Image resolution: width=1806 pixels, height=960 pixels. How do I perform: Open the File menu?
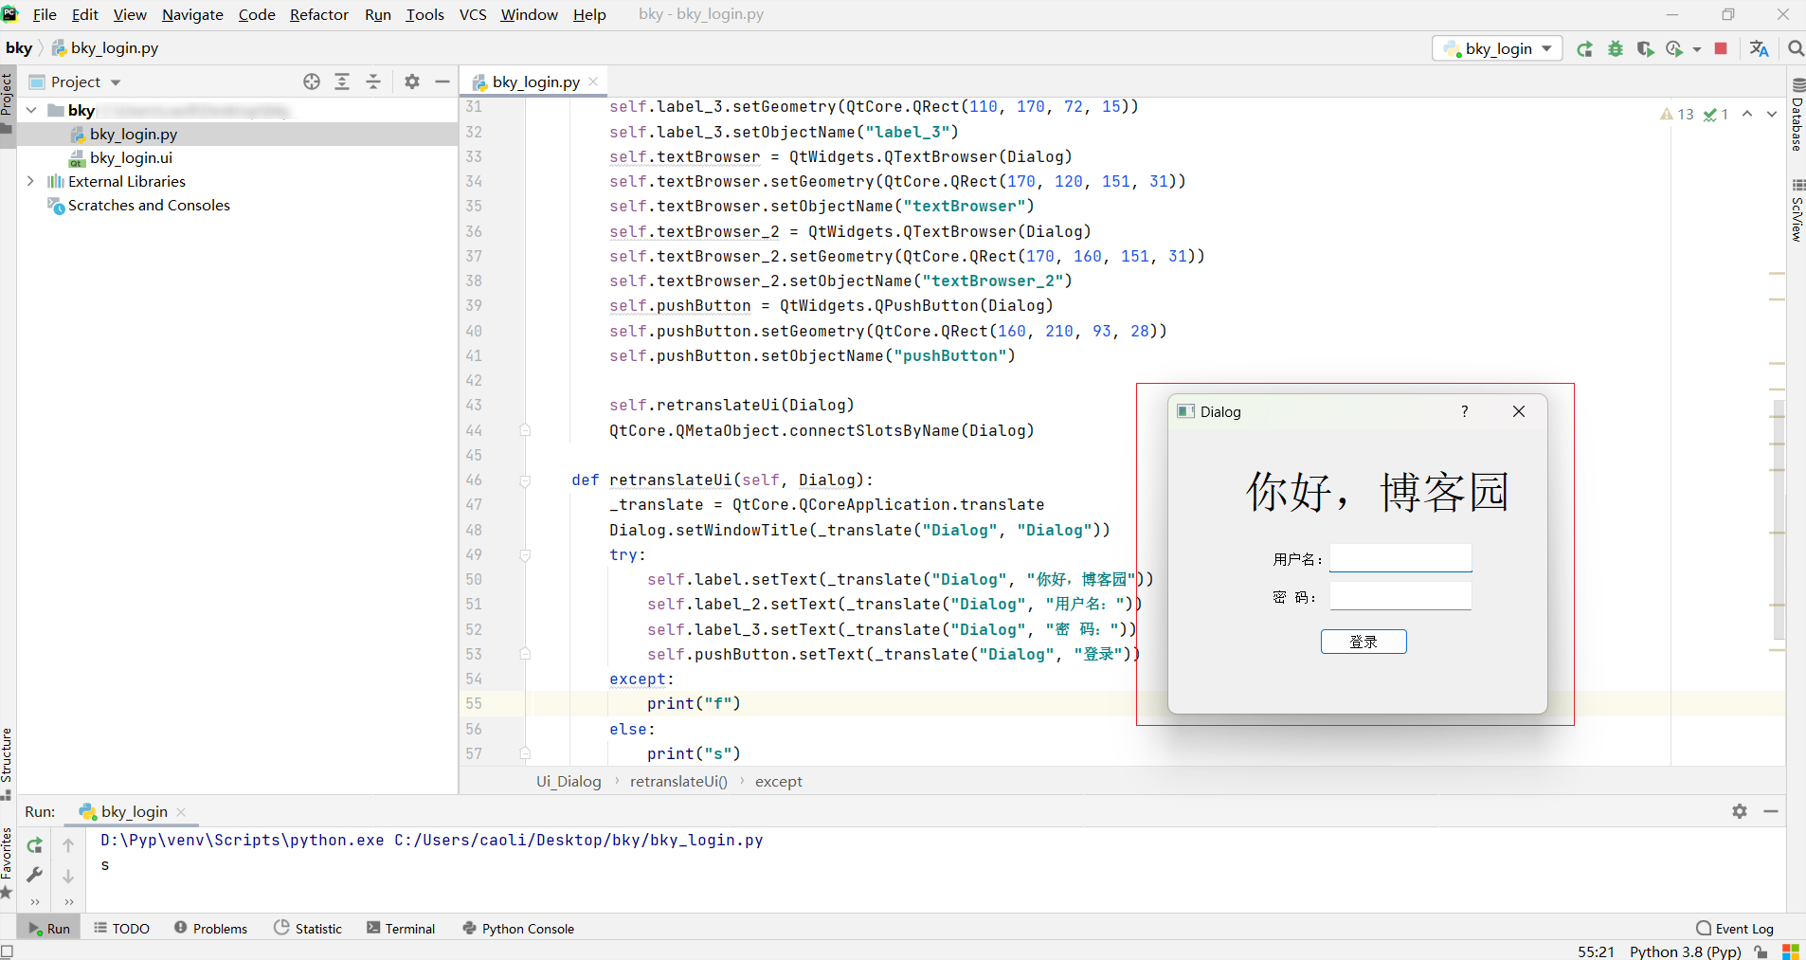pyautogui.click(x=45, y=15)
